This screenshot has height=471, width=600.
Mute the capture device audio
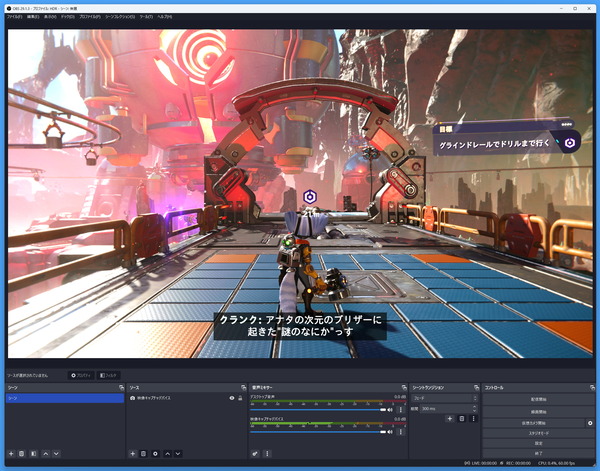click(390, 432)
